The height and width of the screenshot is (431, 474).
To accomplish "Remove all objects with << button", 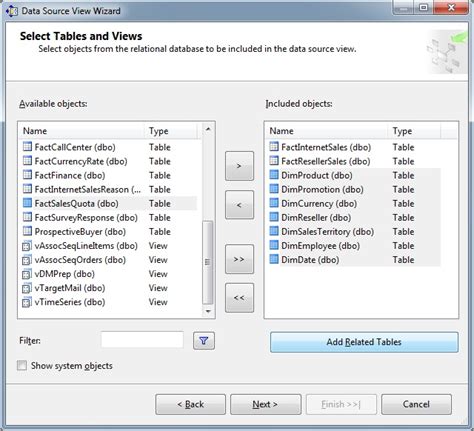I will tap(239, 298).
